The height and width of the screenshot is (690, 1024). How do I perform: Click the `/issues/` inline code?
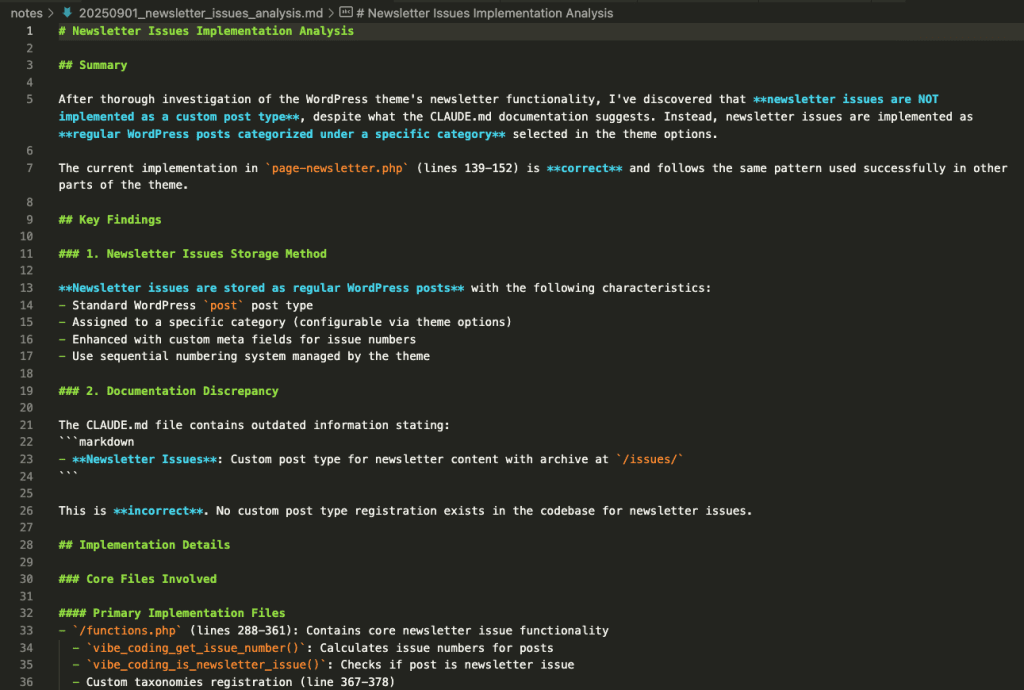[x=650, y=459]
